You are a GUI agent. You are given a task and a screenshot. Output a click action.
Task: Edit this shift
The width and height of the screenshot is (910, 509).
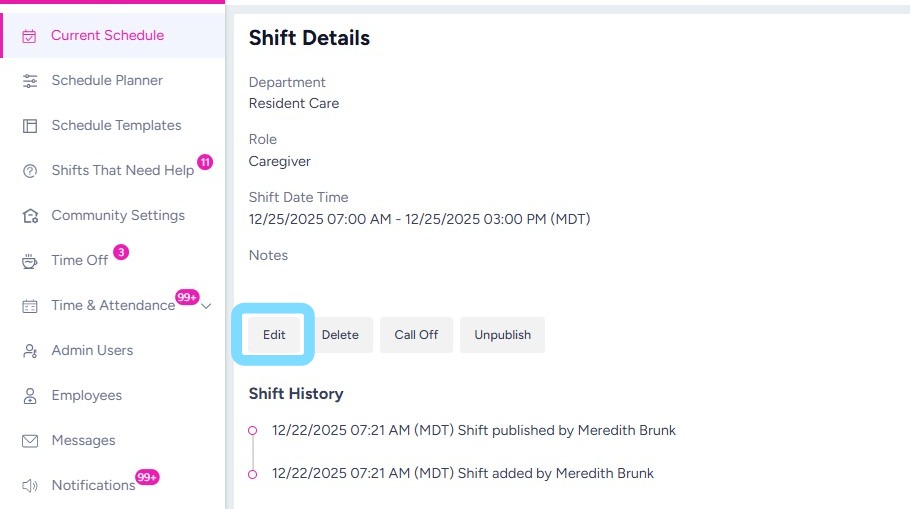(x=274, y=335)
